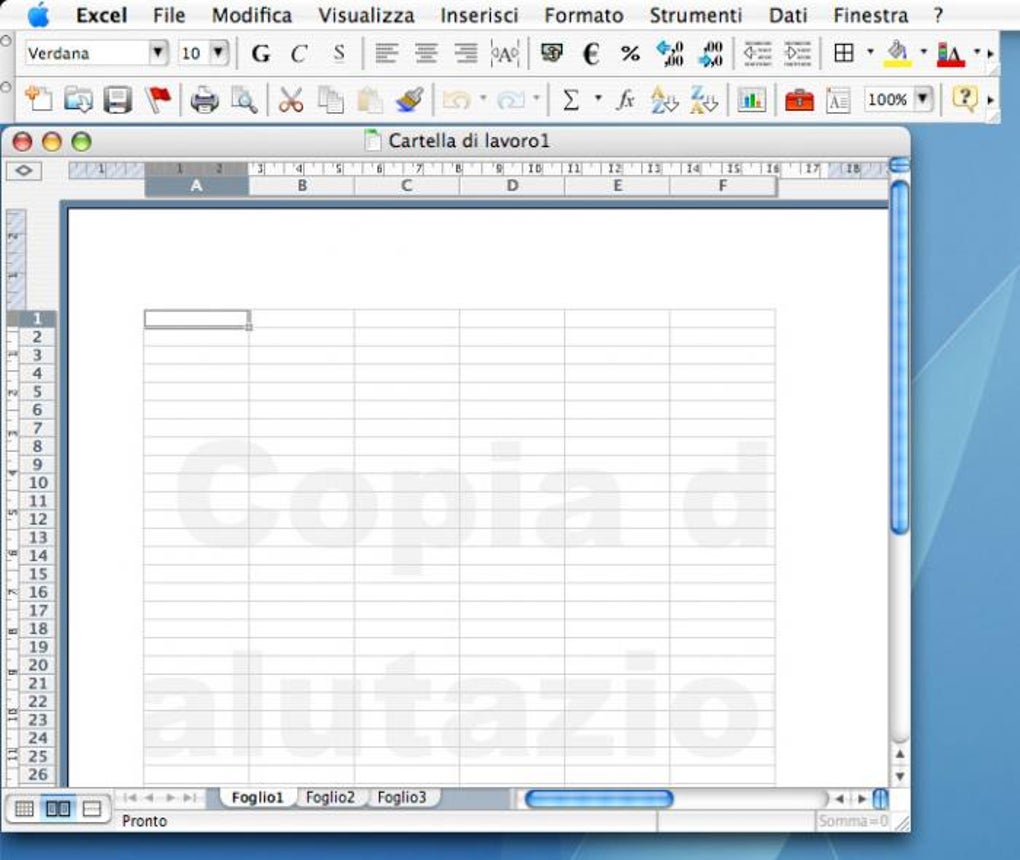Open an existing file icon
Screen dimensions: 1020x860
click(78, 100)
